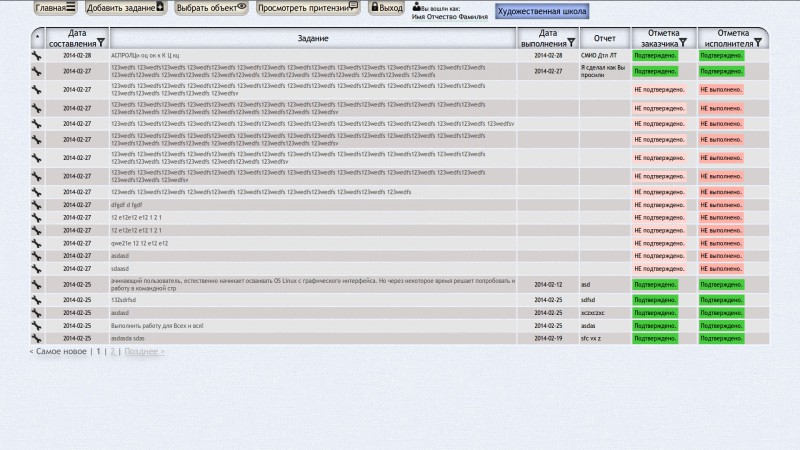Image resolution: width=800 pixels, height=450 pixels.
Task: Click the Задание column header
Action: (313, 38)
